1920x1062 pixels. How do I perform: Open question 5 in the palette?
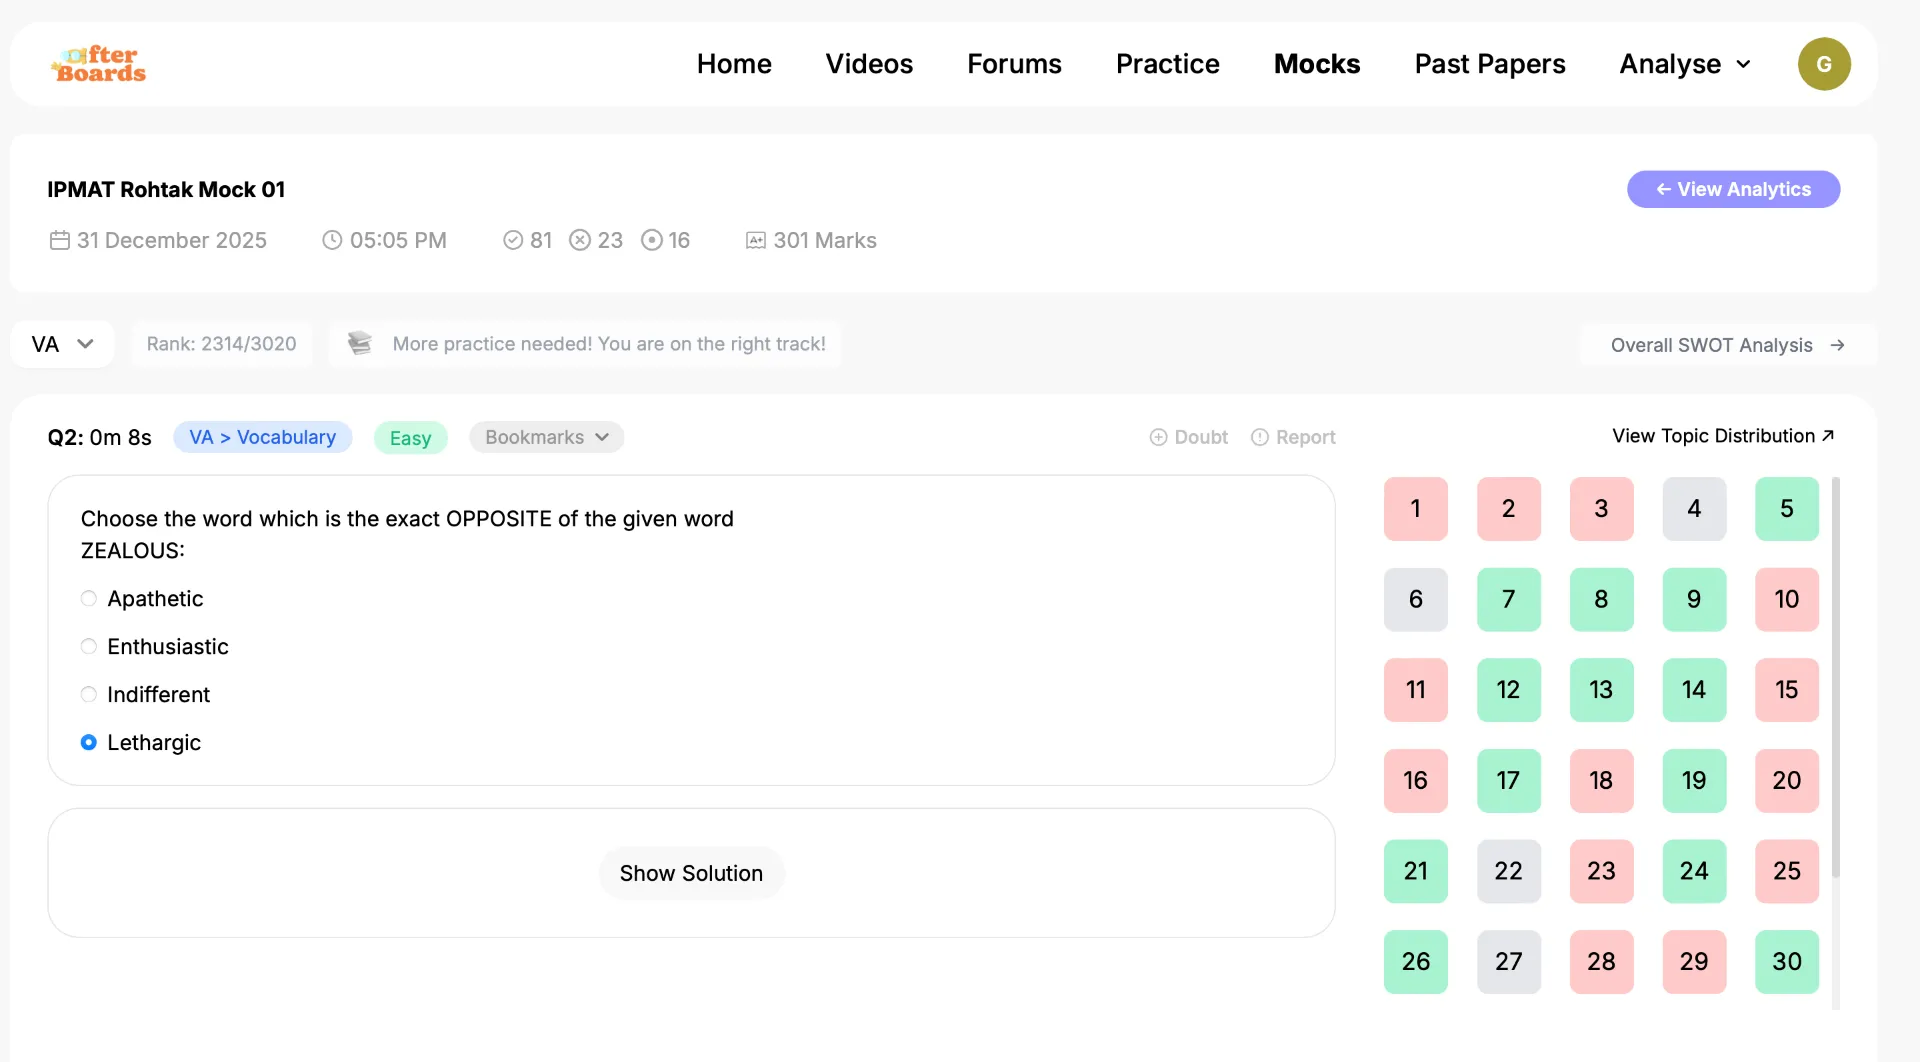(x=1787, y=508)
